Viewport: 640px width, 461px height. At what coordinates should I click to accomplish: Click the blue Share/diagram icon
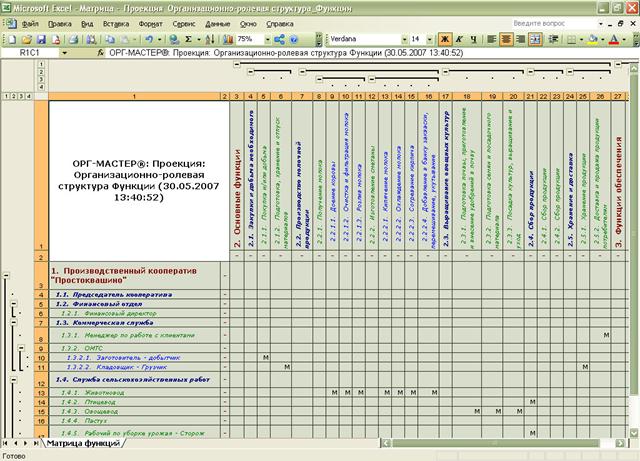[x=280, y=39]
